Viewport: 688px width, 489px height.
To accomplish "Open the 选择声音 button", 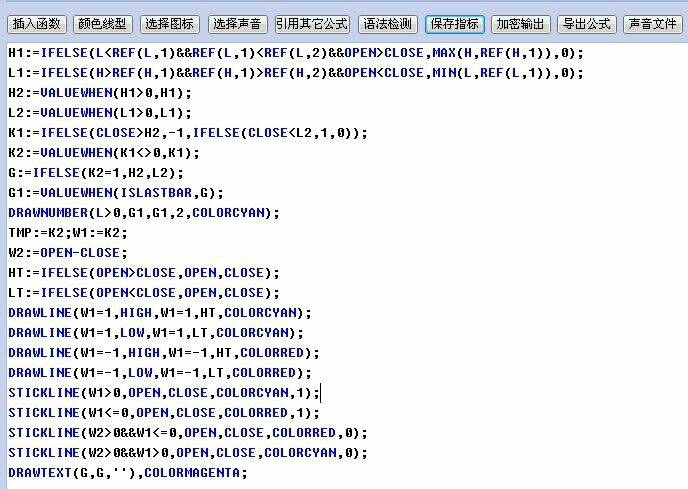I will coord(237,24).
